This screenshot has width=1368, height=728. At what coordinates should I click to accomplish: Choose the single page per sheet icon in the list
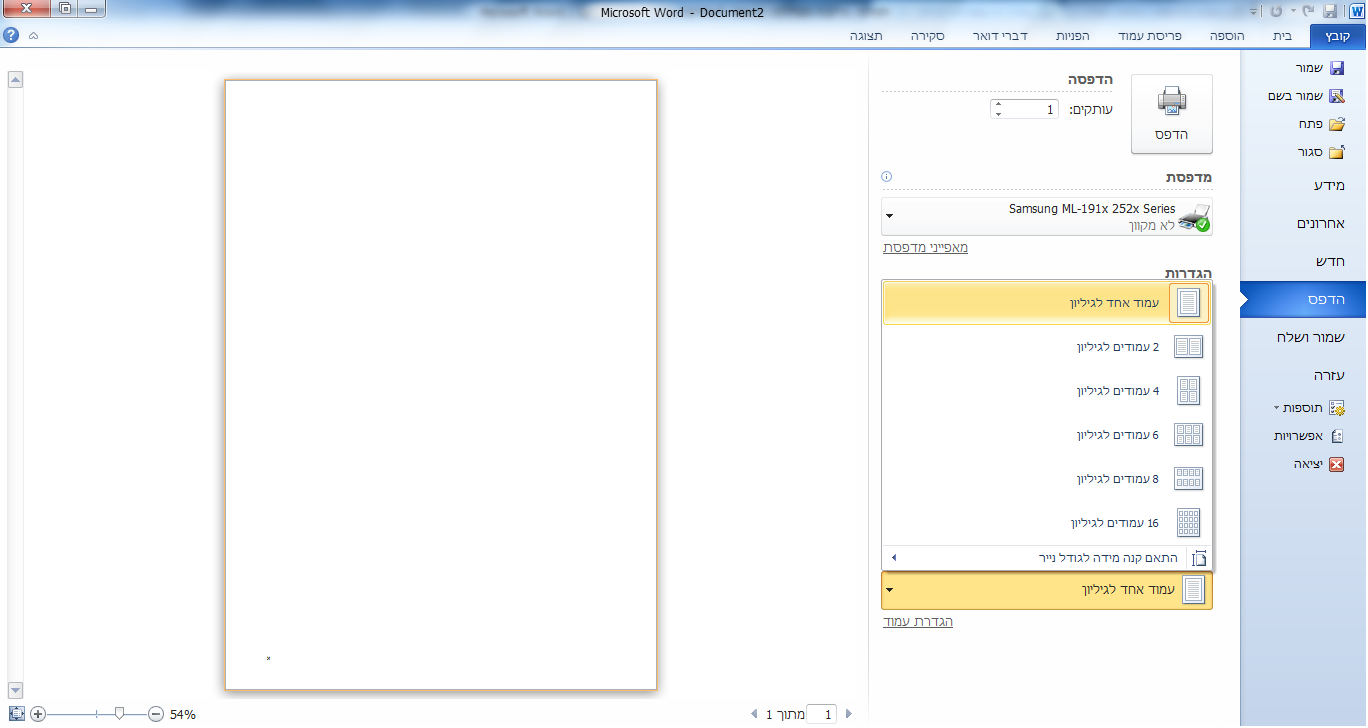1188,303
